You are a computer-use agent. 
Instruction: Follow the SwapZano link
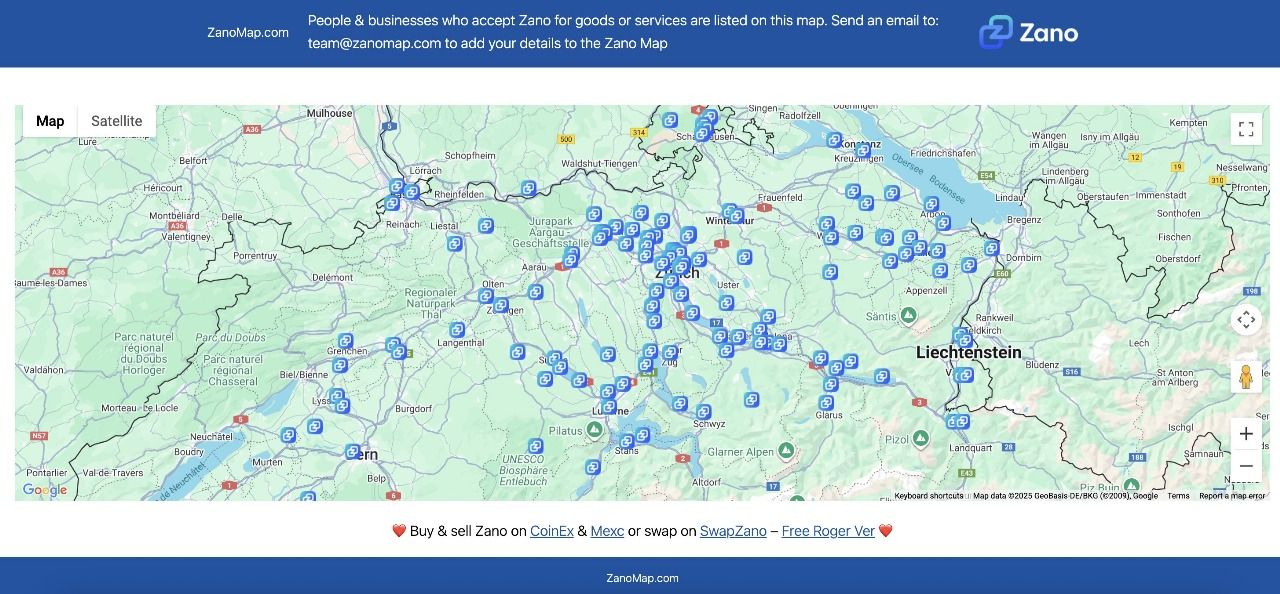tap(733, 531)
